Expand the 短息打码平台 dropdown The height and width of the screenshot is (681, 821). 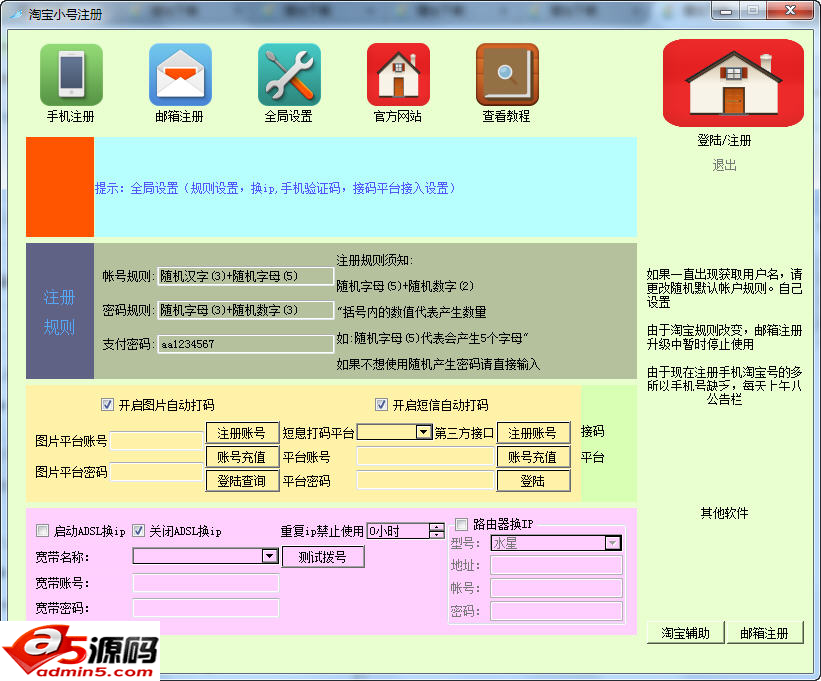point(423,432)
